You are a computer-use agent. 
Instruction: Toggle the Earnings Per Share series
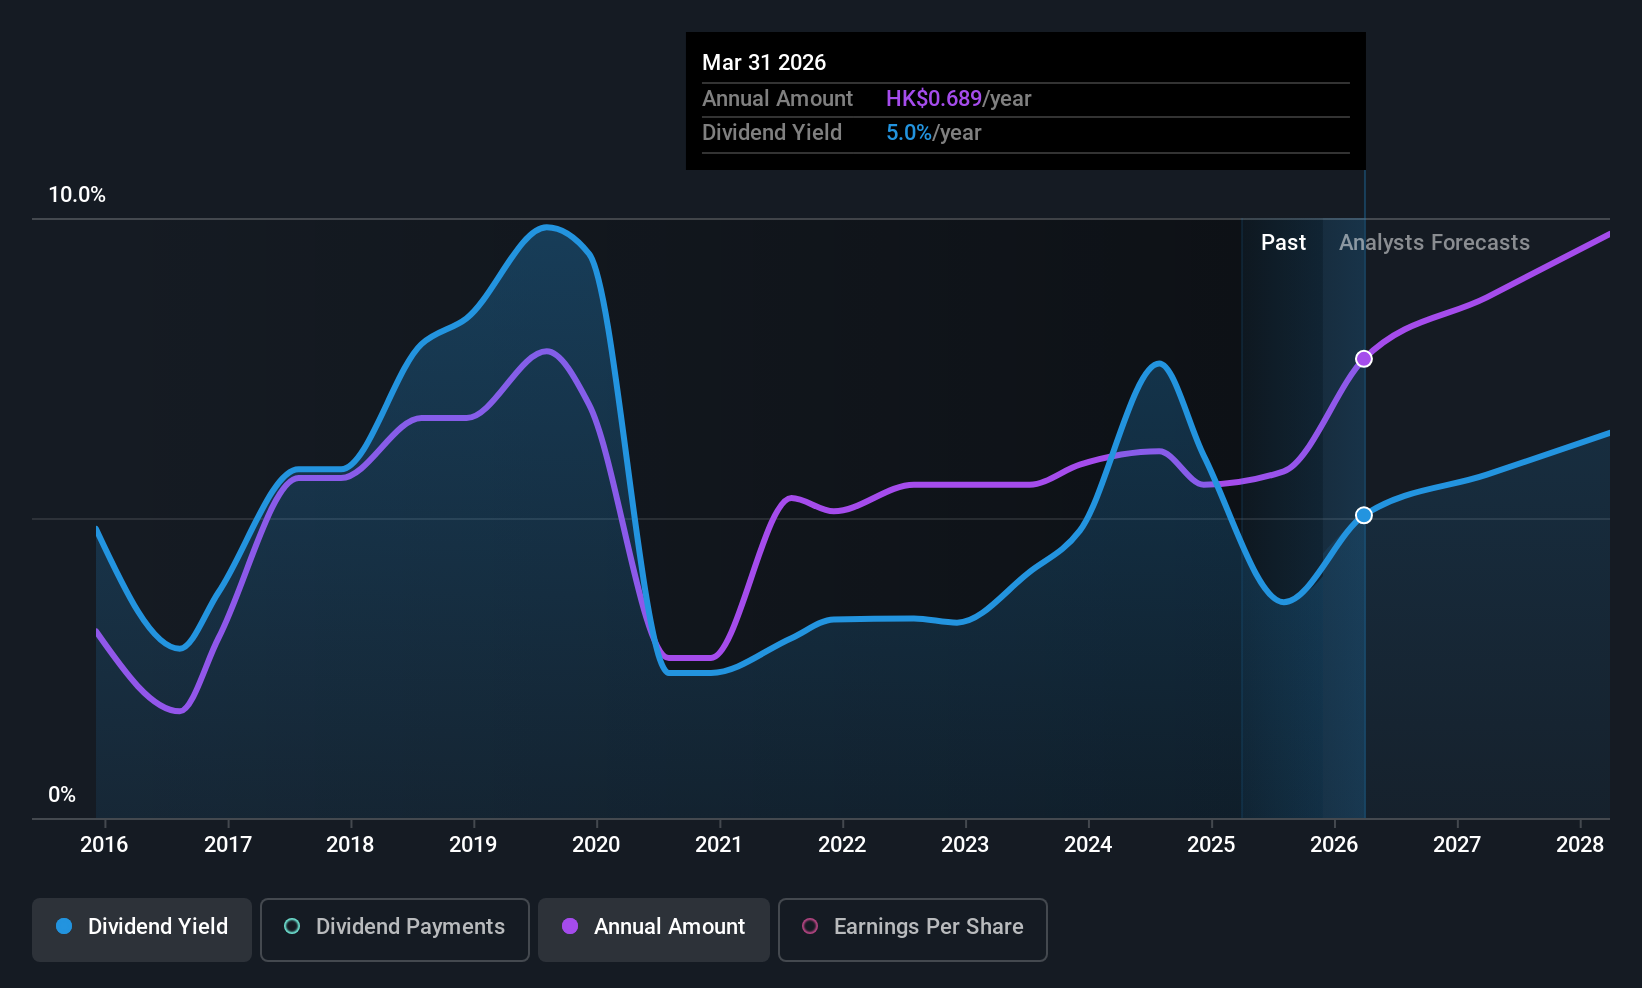[913, 930]
